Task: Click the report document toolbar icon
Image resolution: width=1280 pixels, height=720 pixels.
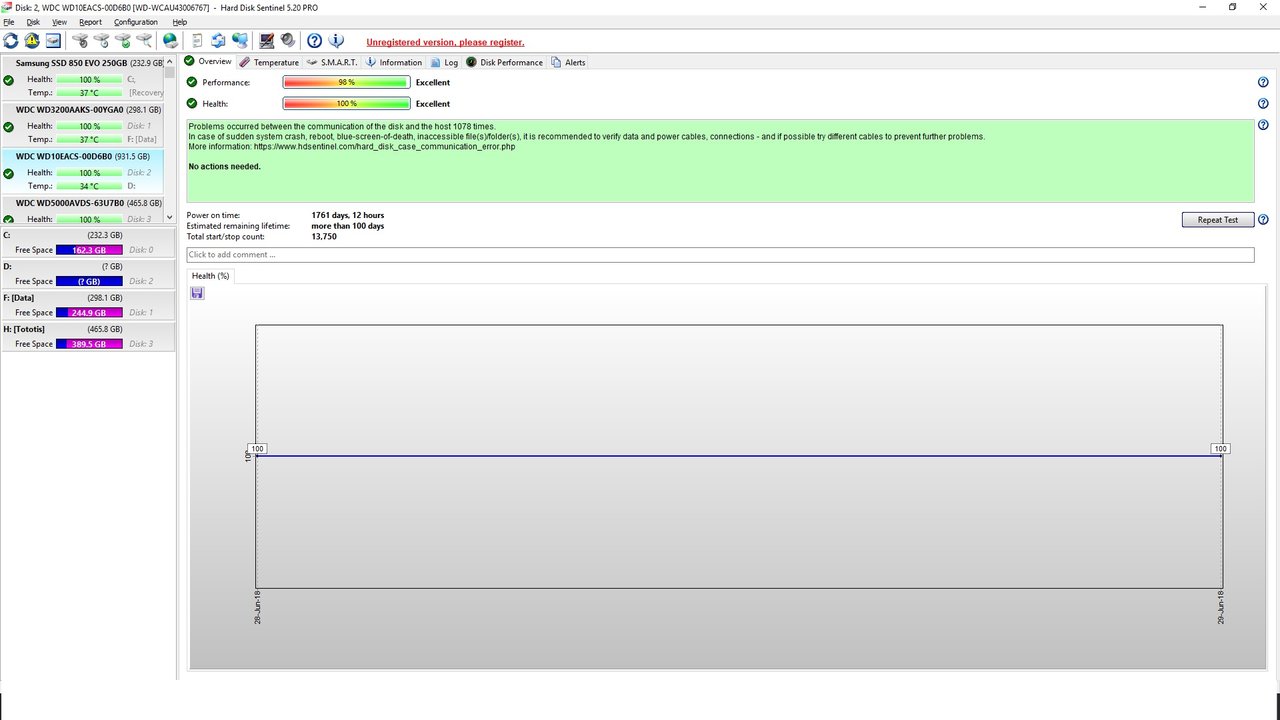Action: (x=197, y=41)
